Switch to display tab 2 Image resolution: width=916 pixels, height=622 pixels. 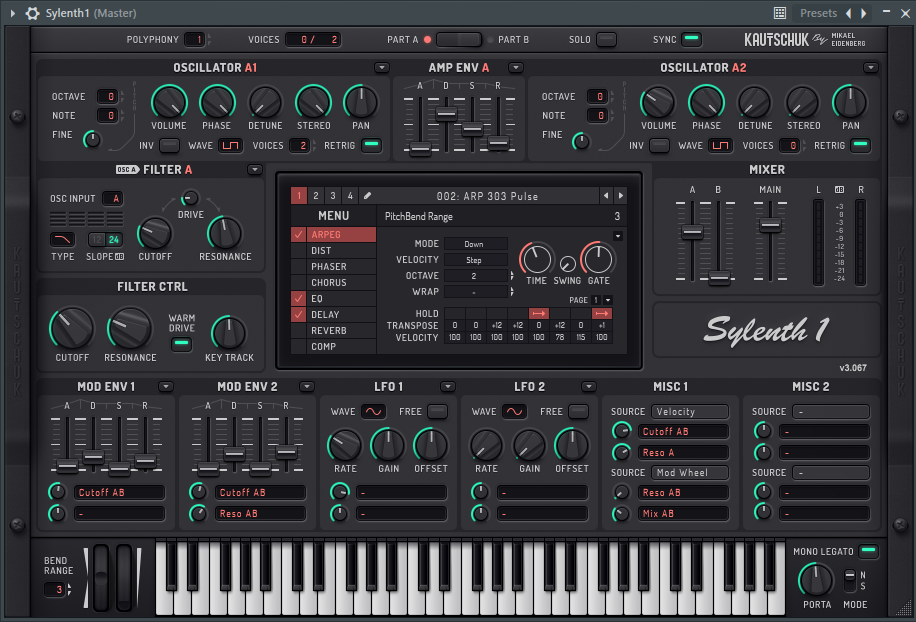pyautogui.click(x=315, y=196)
